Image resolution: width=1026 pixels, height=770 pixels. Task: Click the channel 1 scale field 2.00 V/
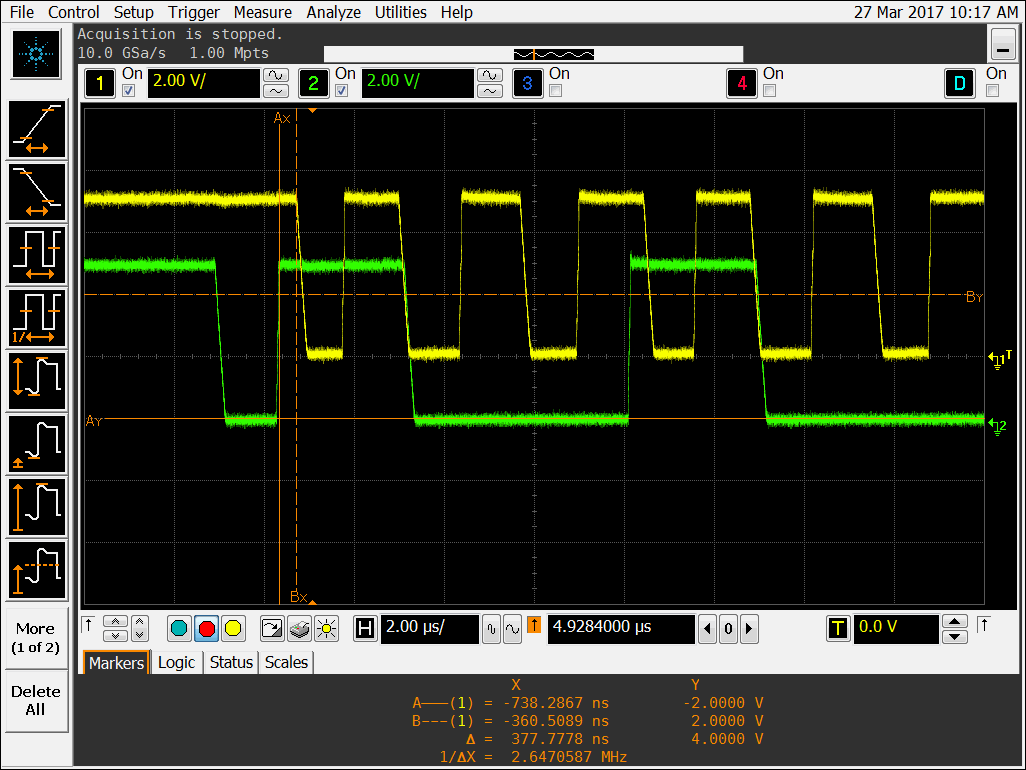tap(203, 82)
